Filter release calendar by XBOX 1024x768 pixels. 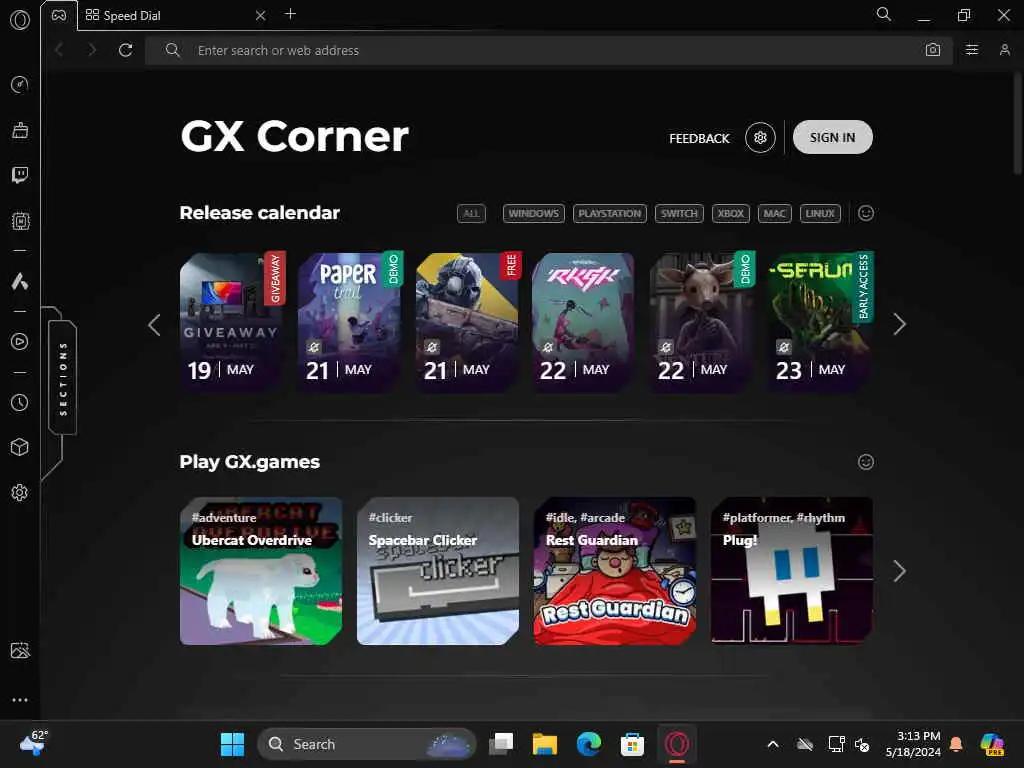click(x=730, y=214)
